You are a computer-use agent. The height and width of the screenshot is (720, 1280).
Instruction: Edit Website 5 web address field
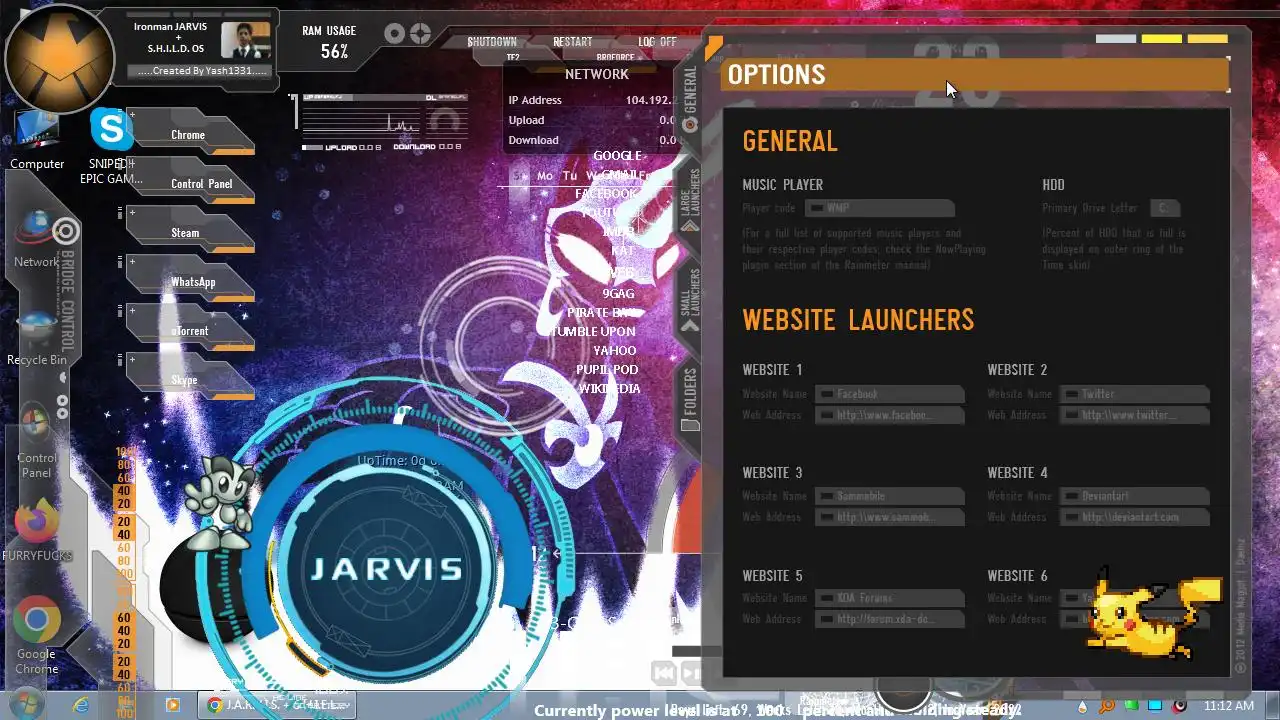pyautogui.click(x=889, y=619)
